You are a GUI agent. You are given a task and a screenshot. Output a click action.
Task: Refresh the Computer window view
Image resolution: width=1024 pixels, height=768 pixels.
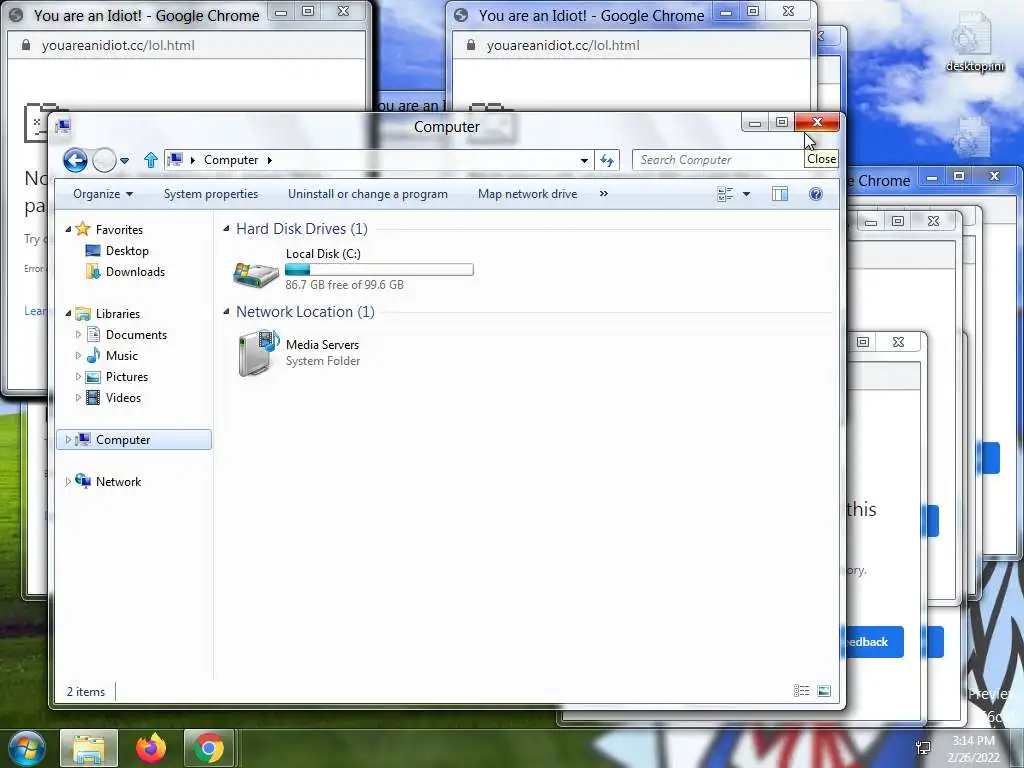607,160
